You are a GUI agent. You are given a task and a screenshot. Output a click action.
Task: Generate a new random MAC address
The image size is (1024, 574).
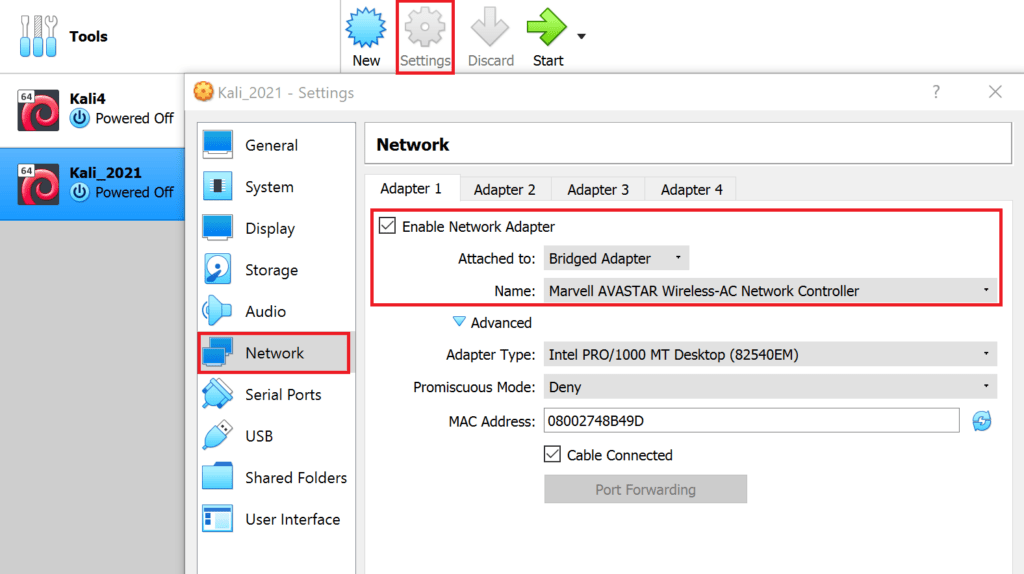[x=982, y=421]
